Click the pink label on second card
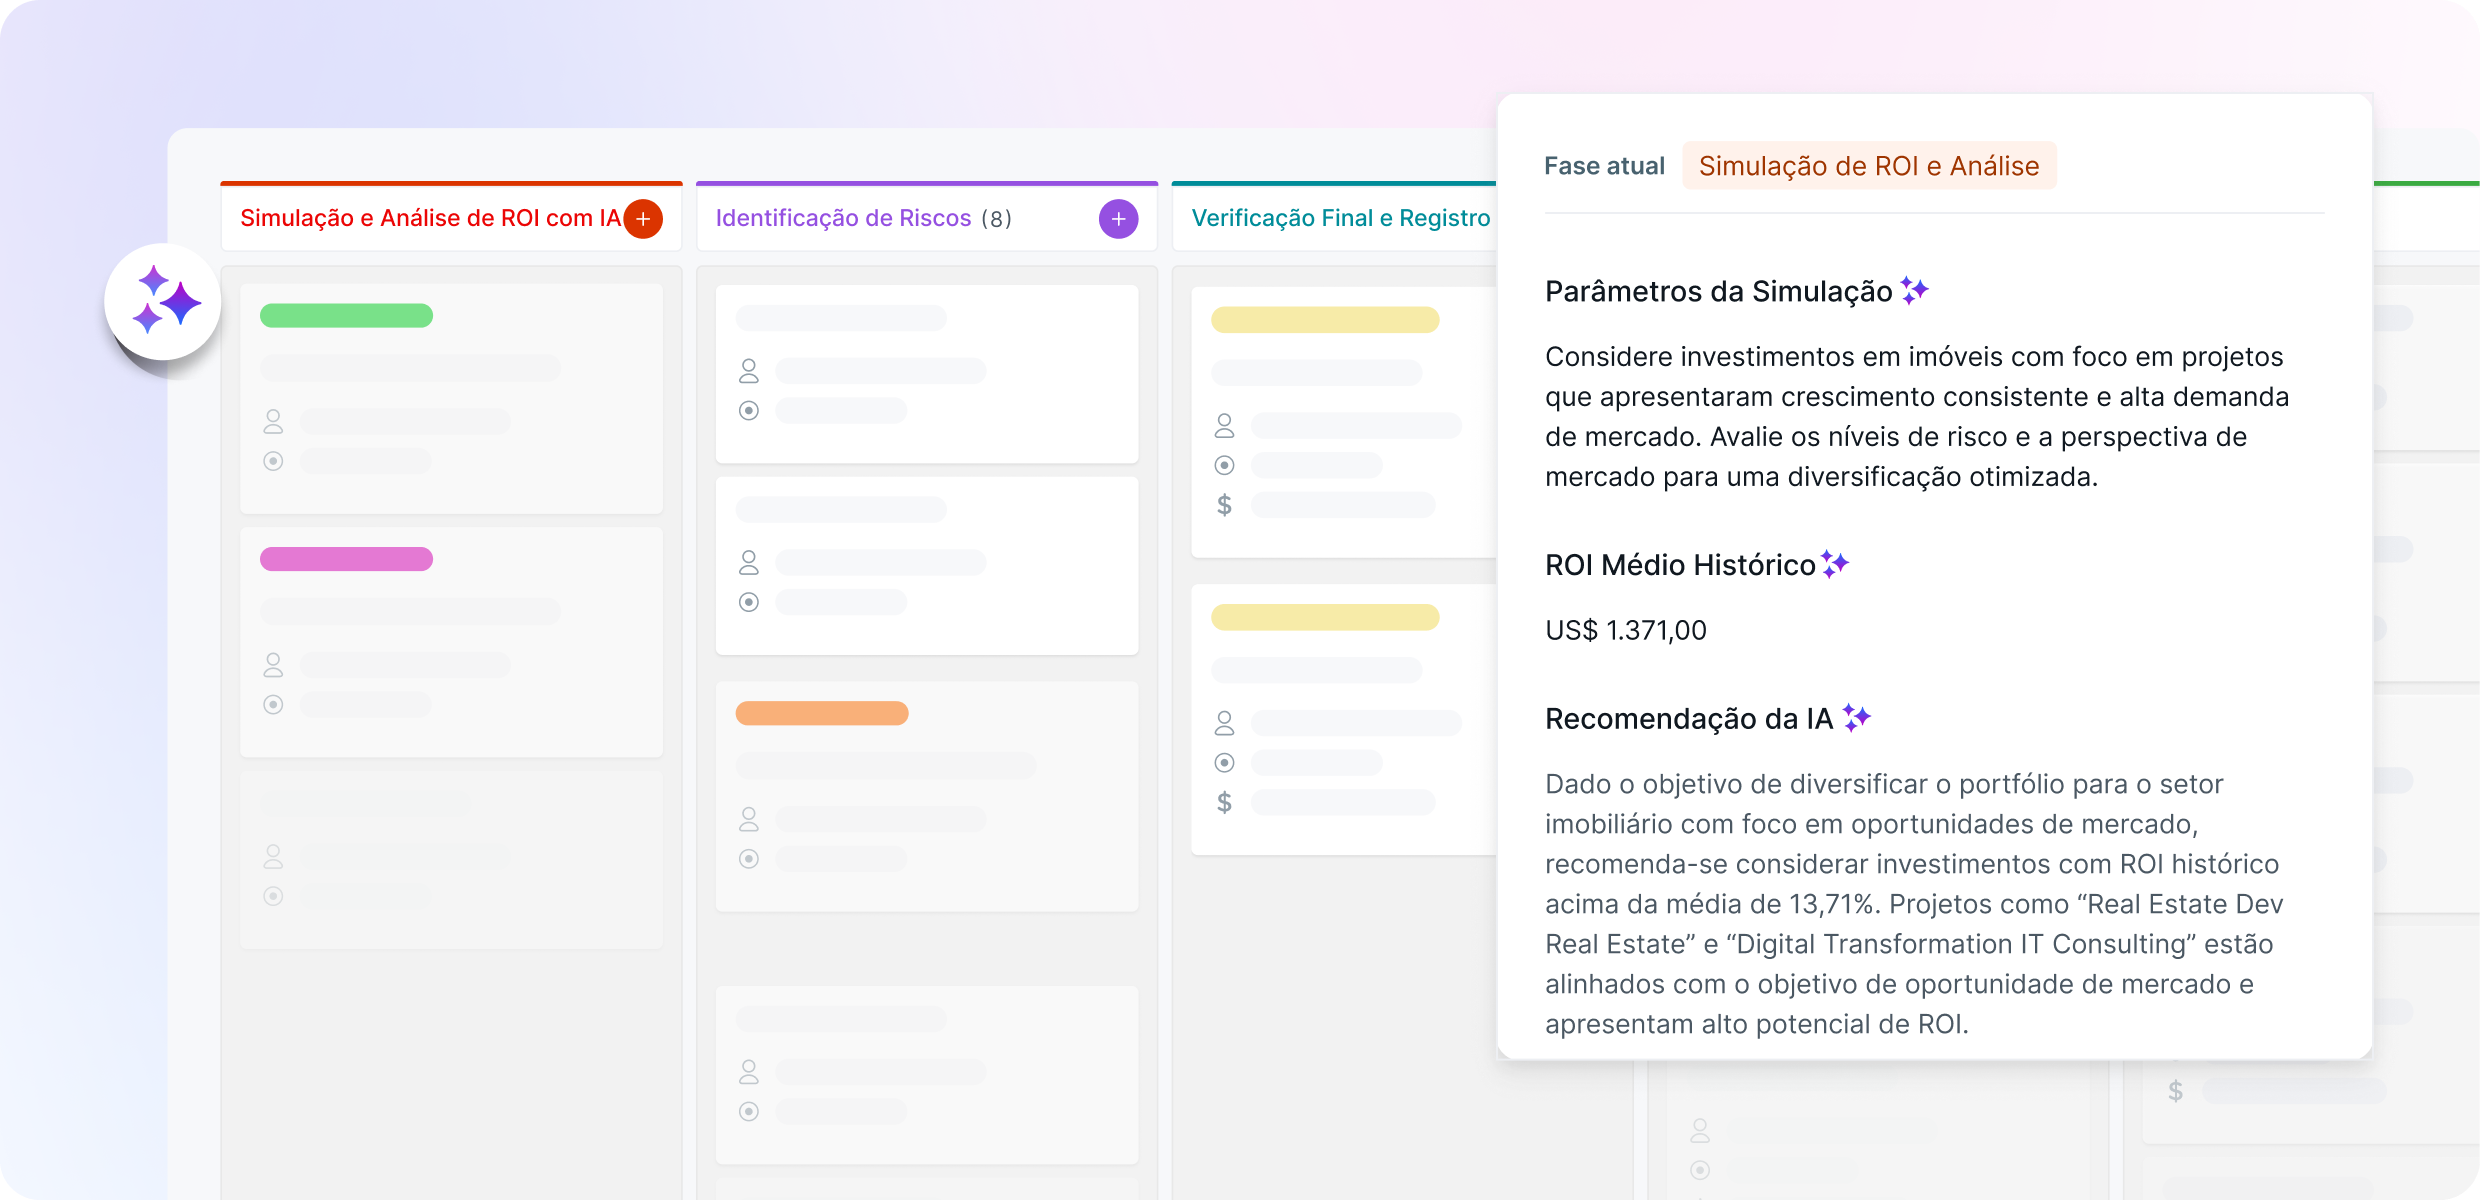 pyautogui.click(x=346, y=559)
